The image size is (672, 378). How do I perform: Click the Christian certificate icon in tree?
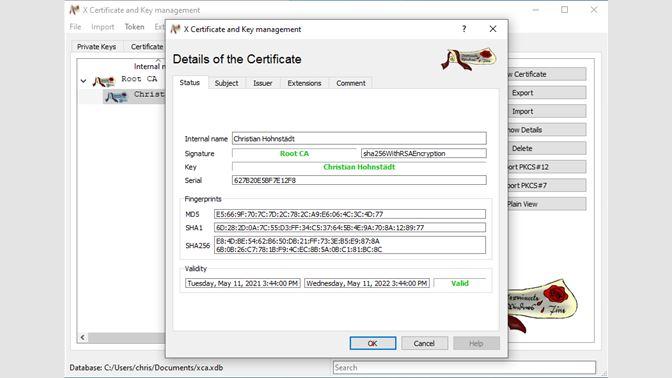click(x=116, y=97)
